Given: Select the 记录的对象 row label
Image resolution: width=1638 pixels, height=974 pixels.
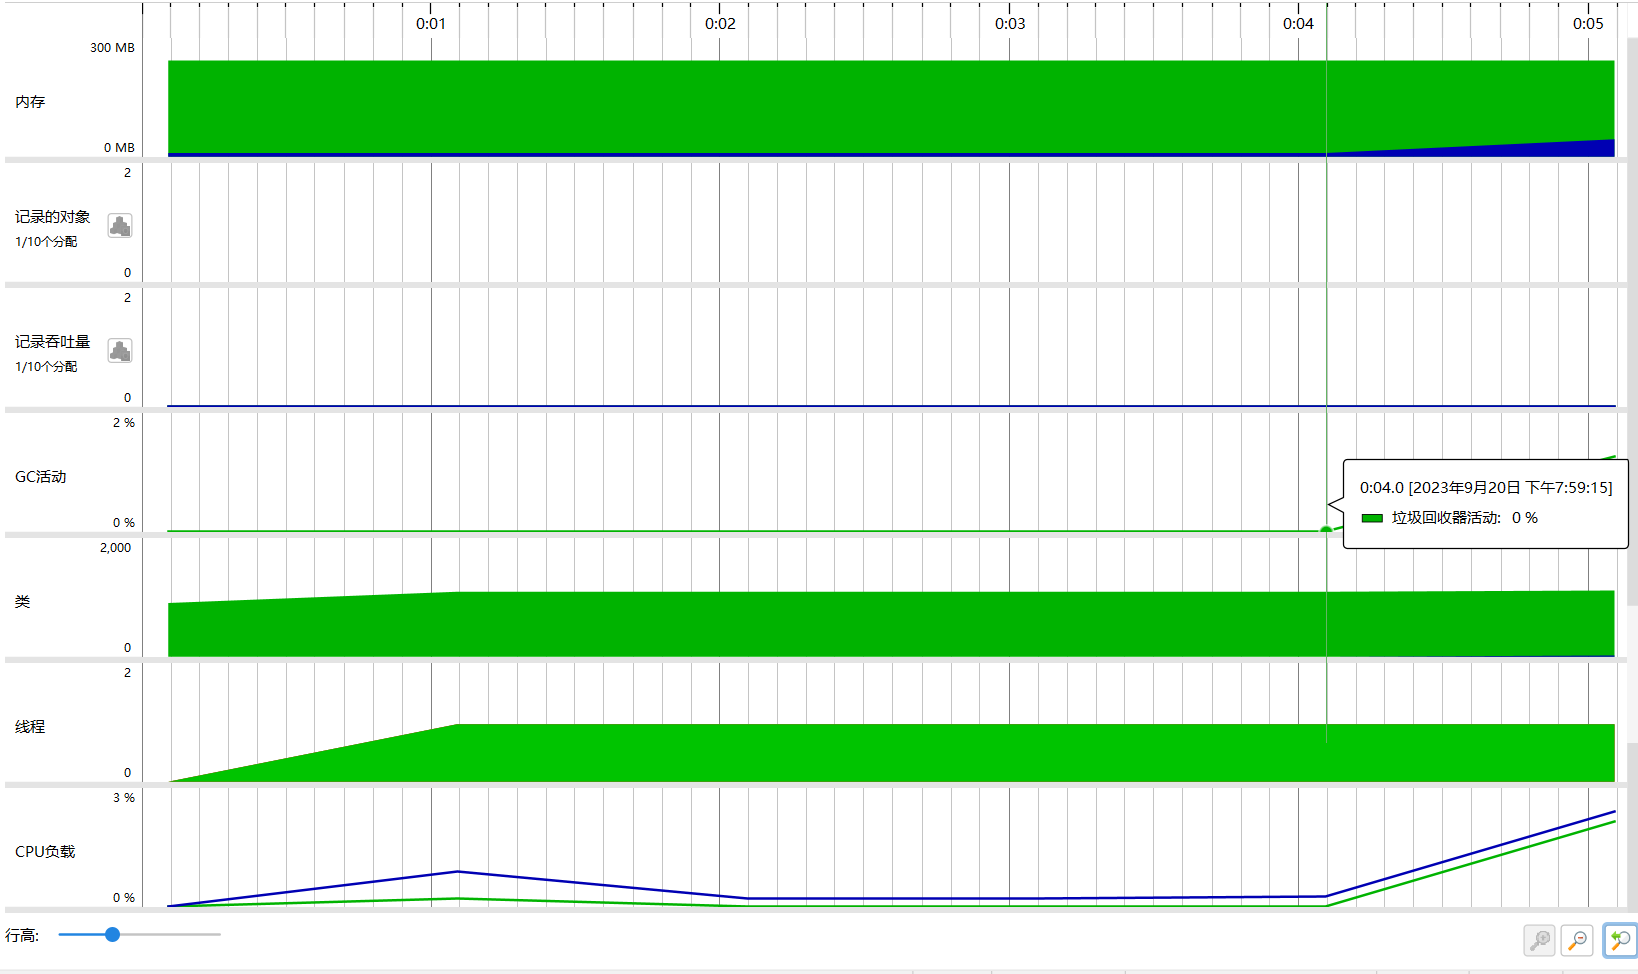Looking at the screenshot, I should click(52, 217).
